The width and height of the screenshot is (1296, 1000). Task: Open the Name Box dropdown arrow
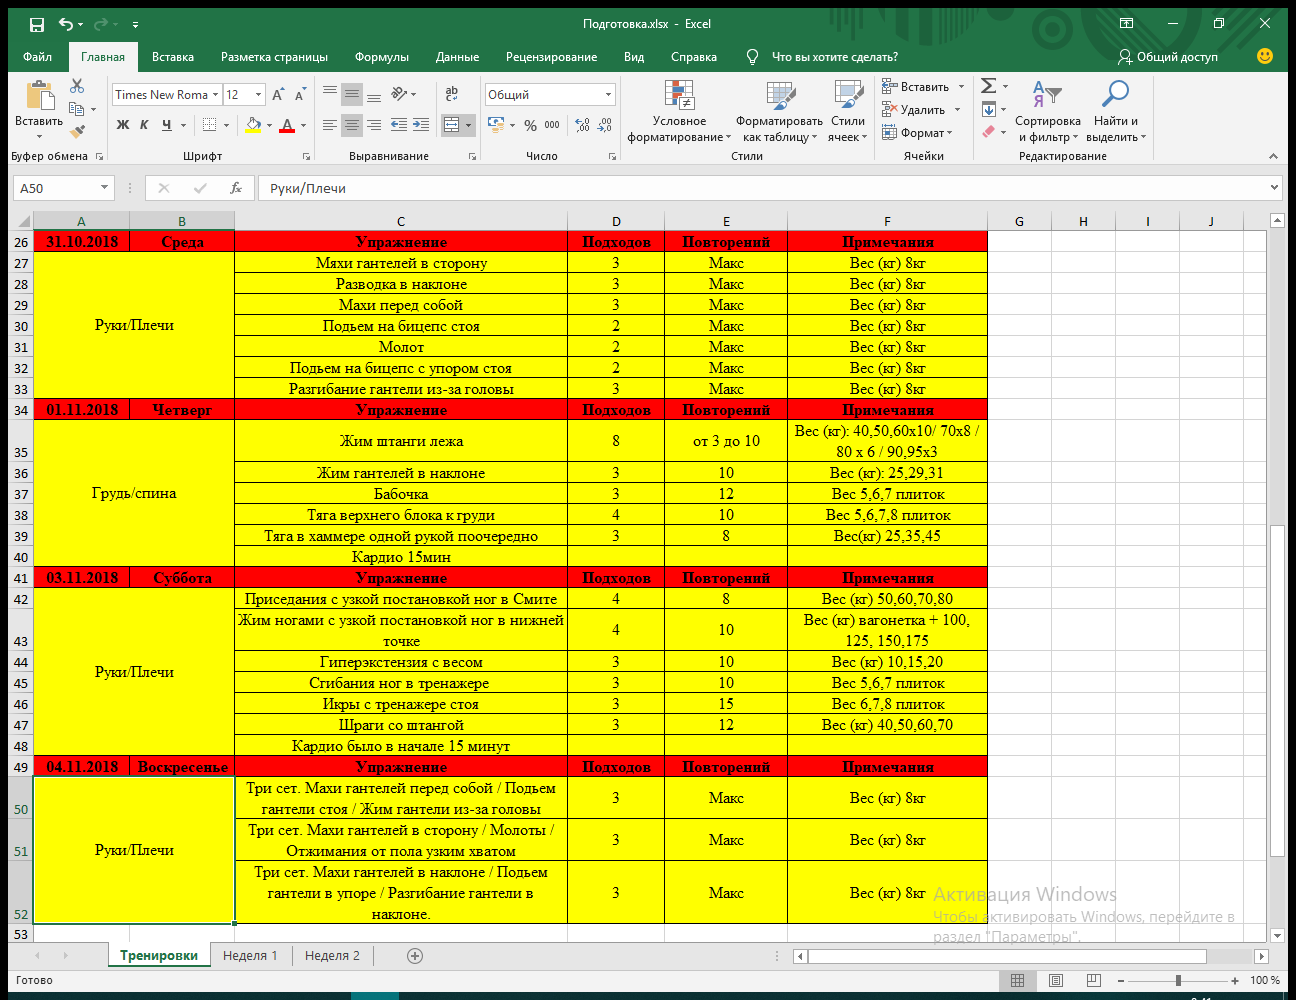coord(104,188)
